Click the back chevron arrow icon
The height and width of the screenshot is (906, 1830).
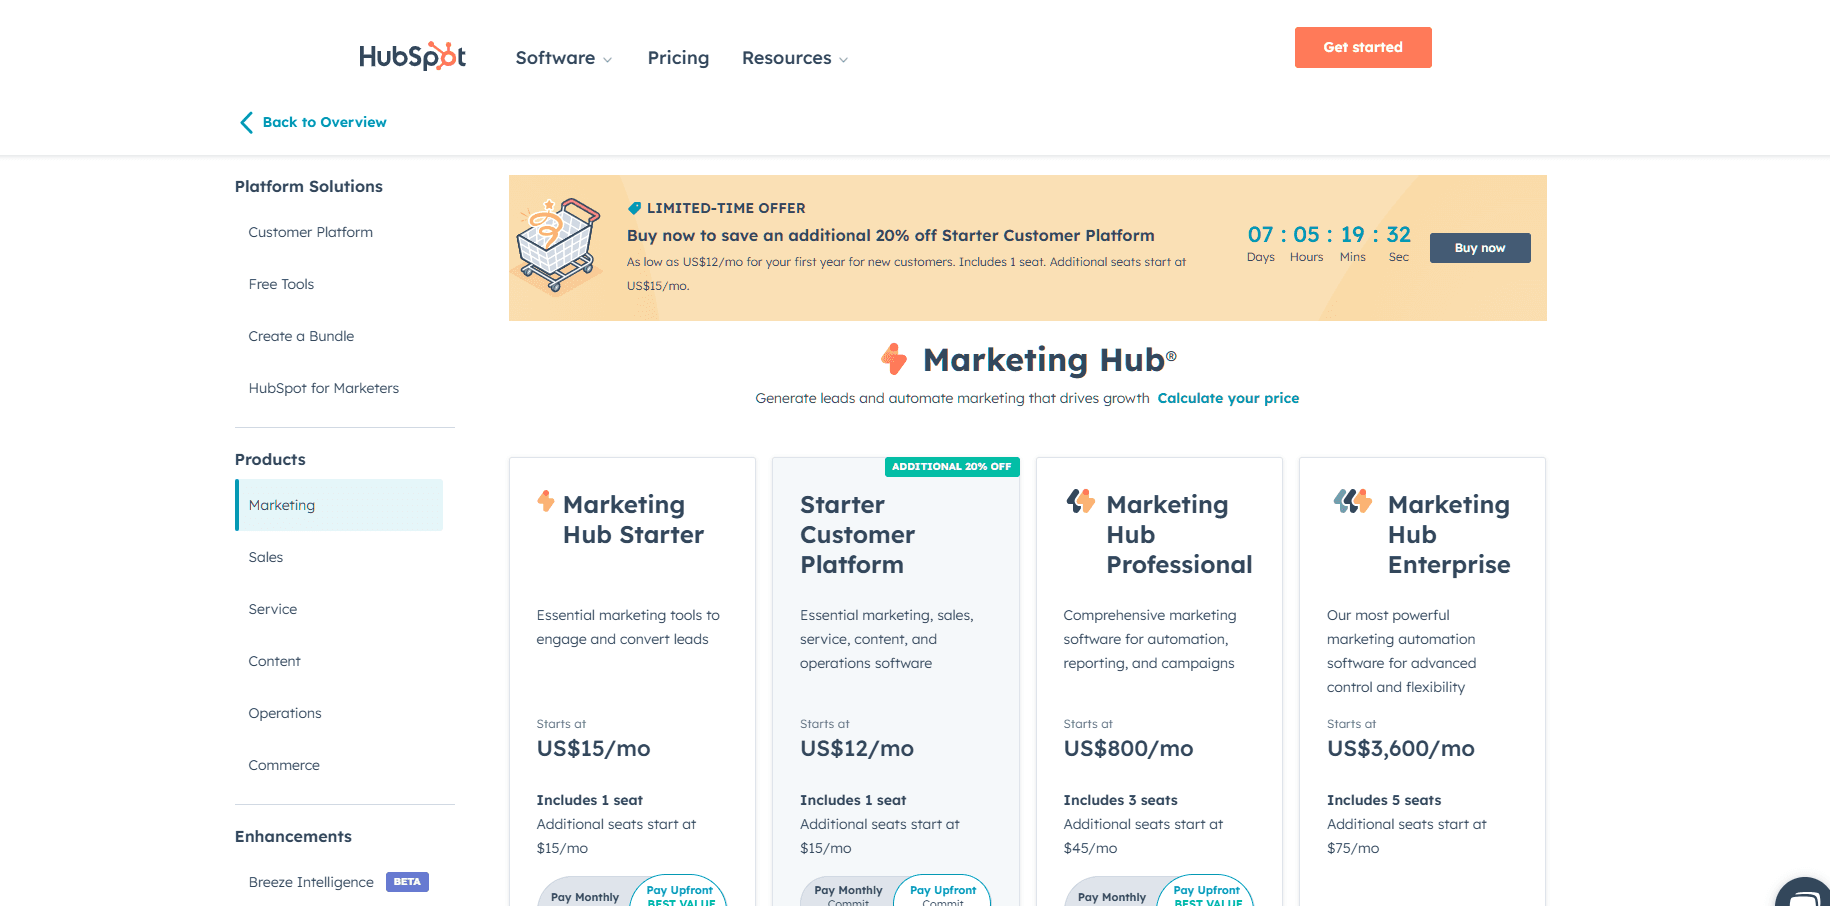[x=246, y=122]
